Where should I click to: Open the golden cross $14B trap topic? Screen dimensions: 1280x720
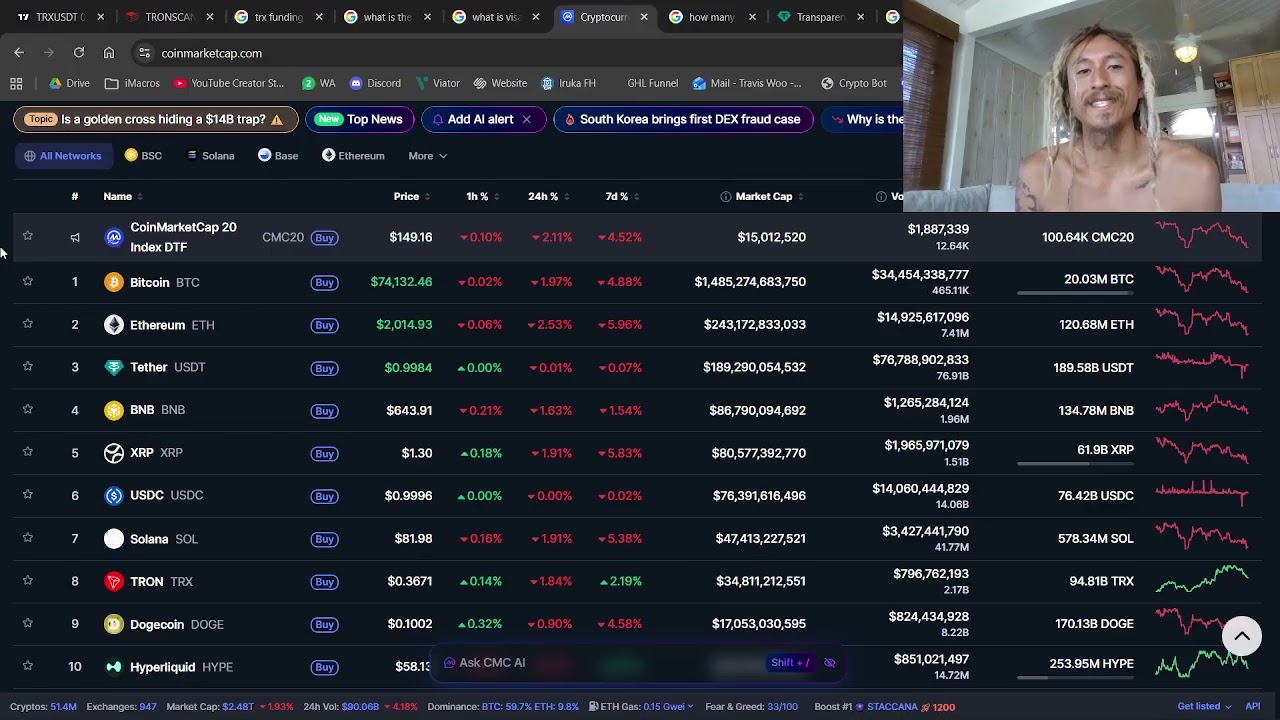(x=156, y=119)
